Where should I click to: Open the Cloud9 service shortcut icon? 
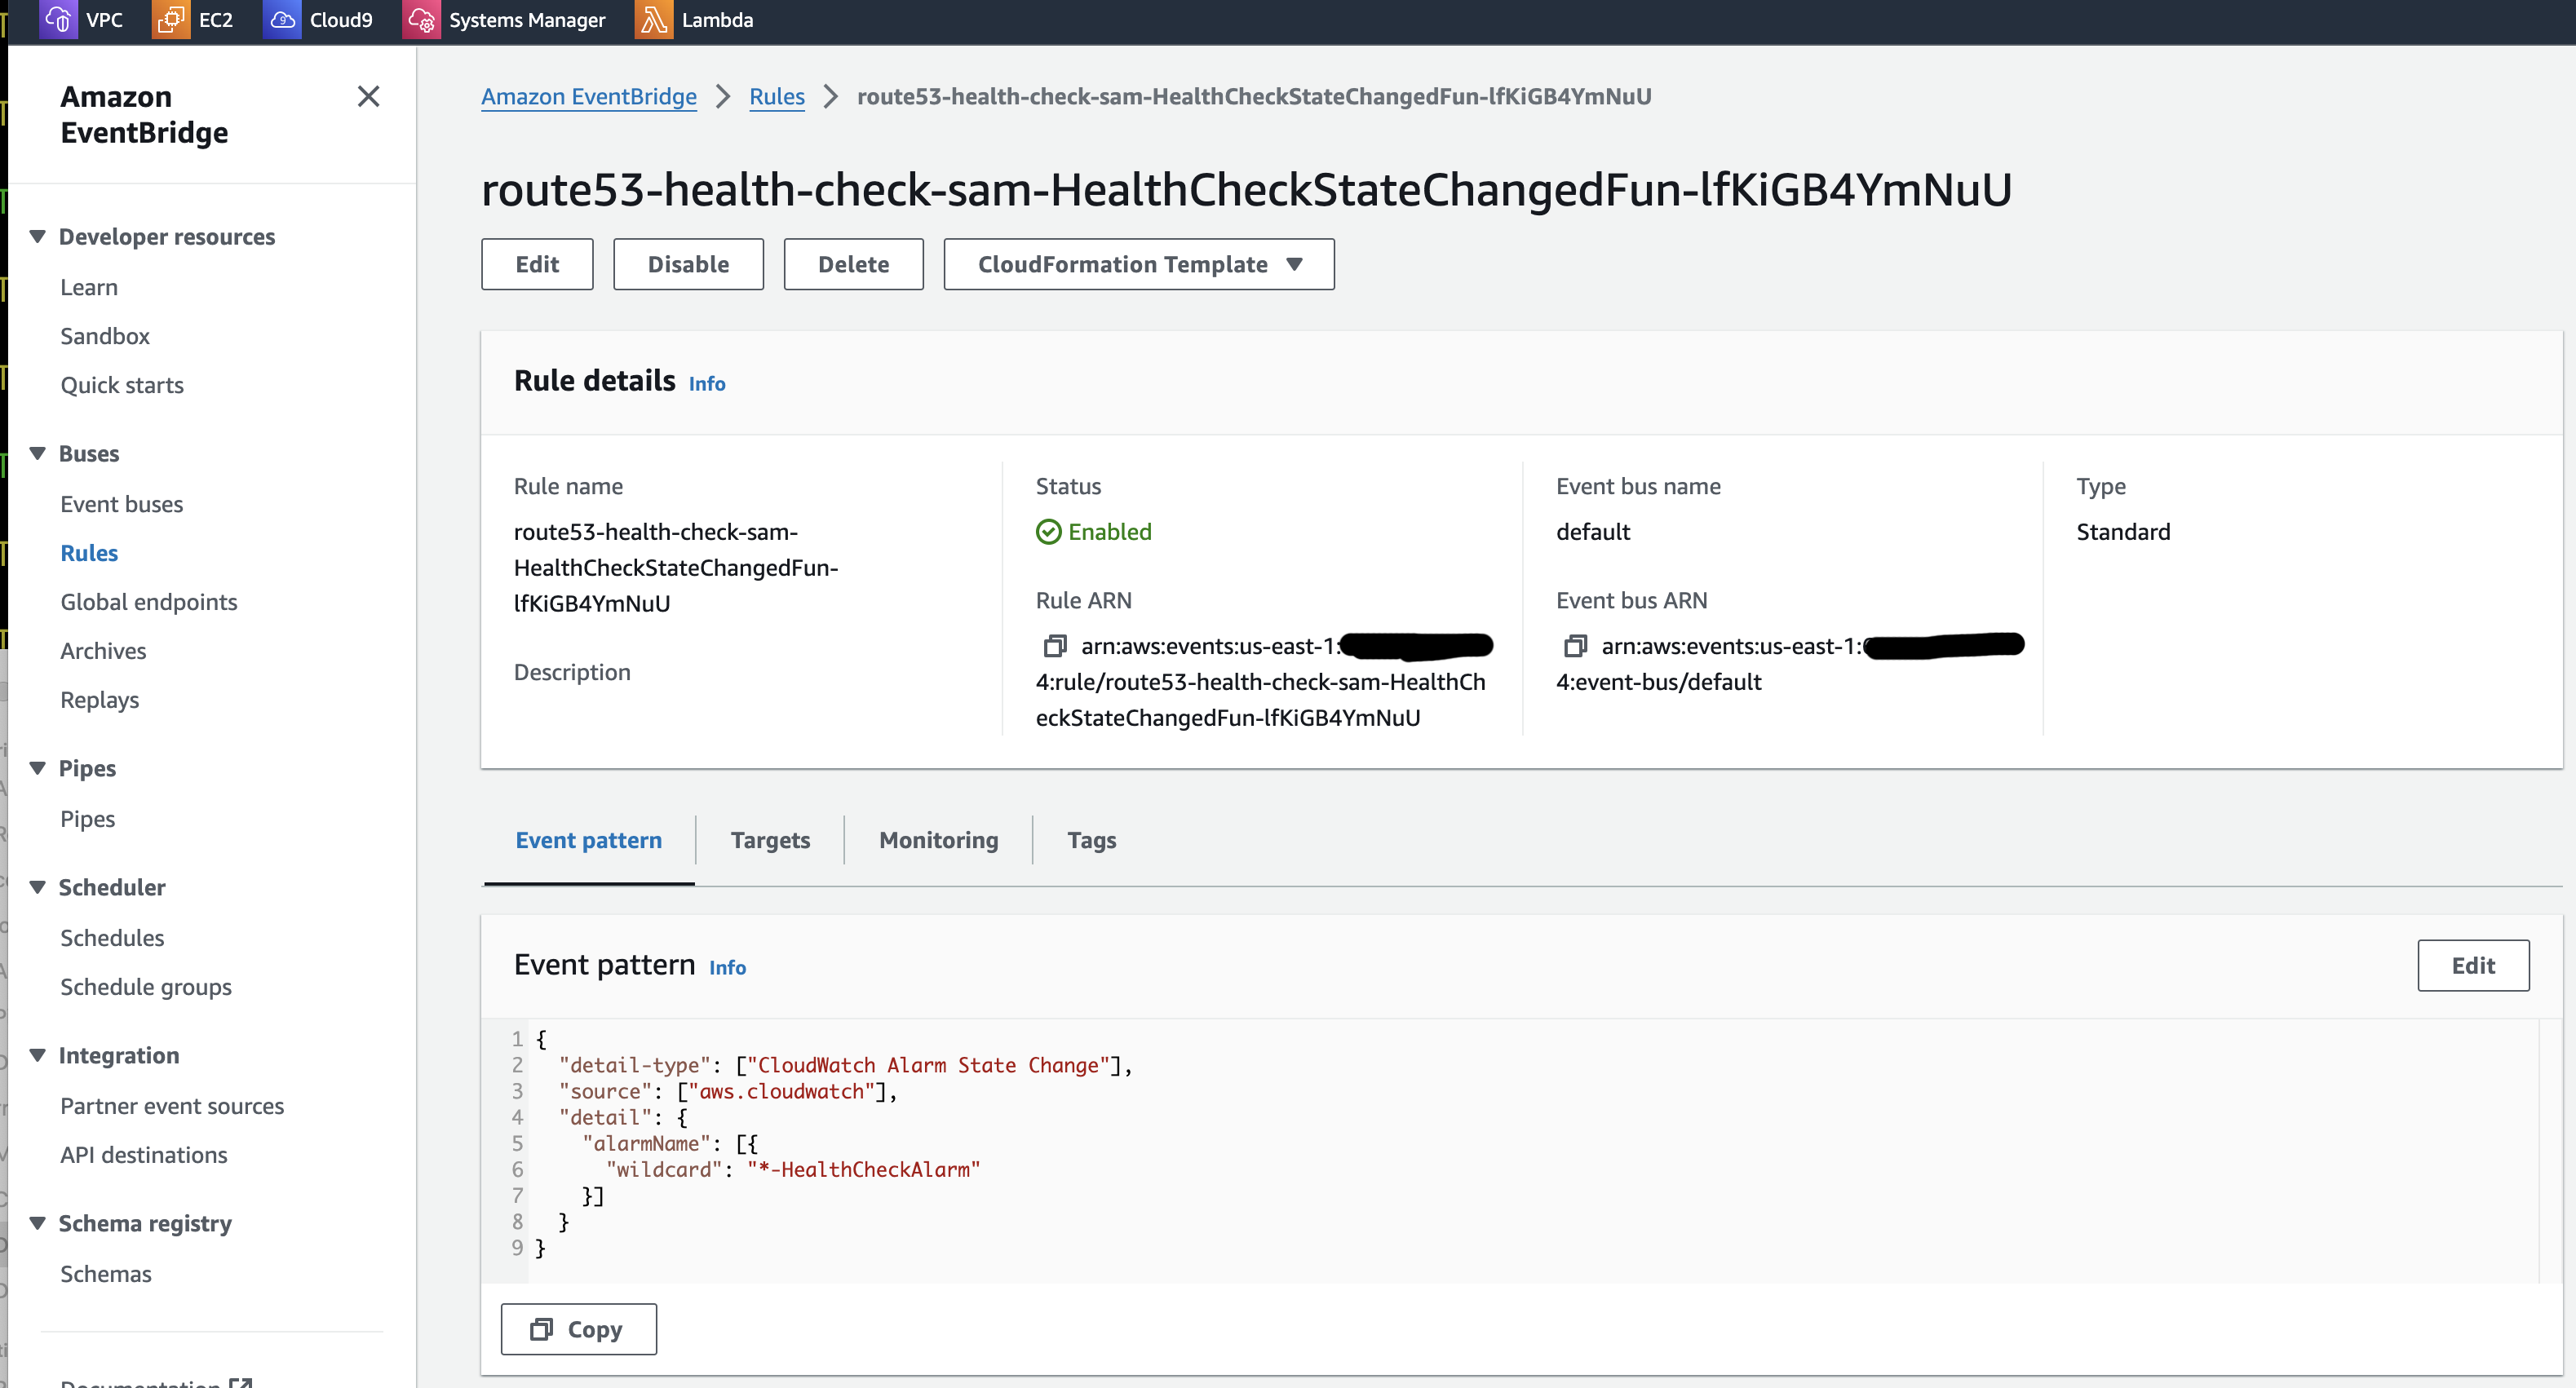click(x=282, y=19)
